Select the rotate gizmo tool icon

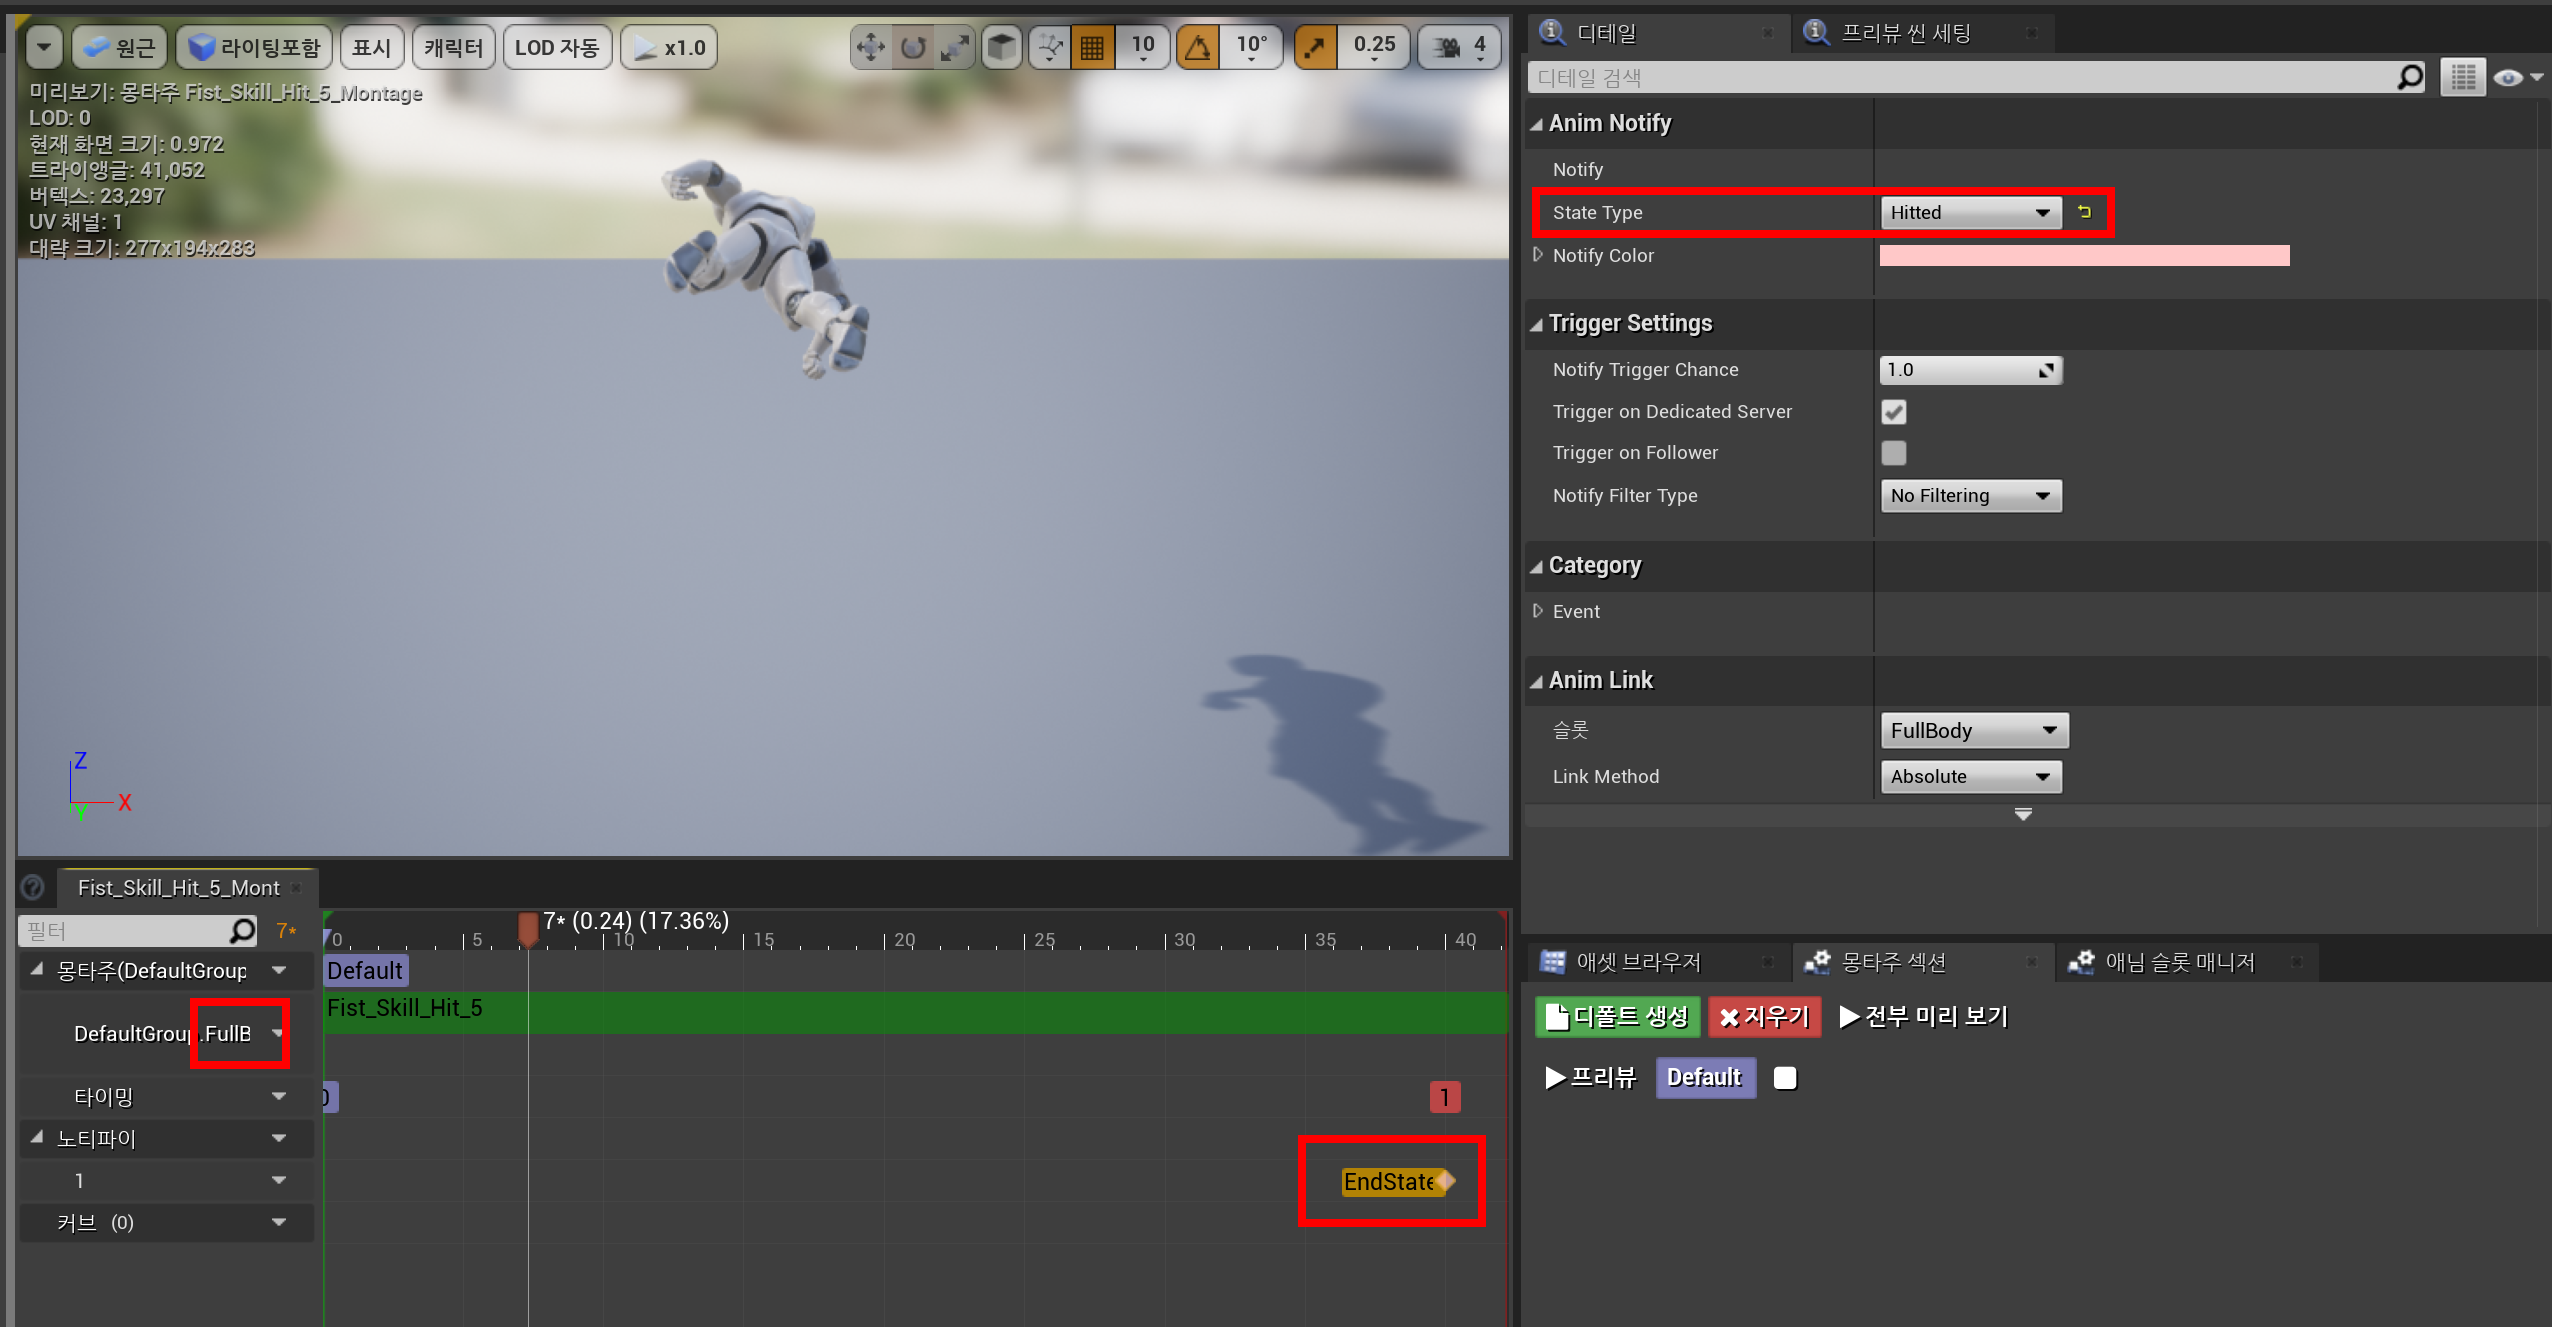913,47
